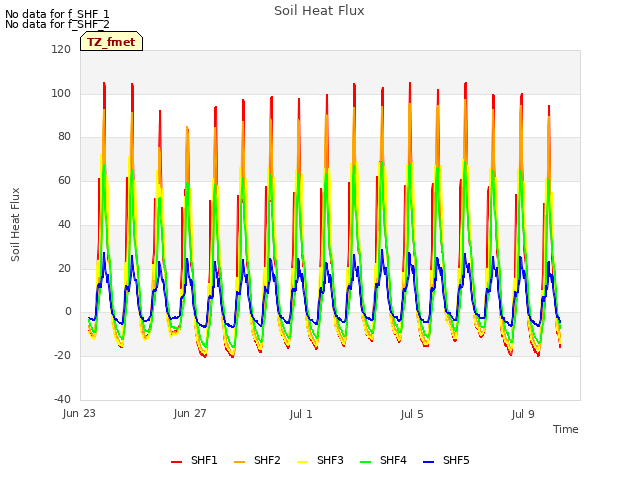This screenshot has height=480, width=640.
Task: Click the -40 y-axis tick label
Action: [x=62, y=399]
